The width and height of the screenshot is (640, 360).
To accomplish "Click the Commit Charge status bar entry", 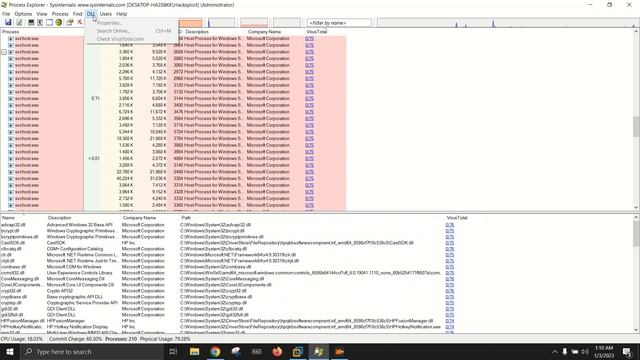I will coord(75,339).
